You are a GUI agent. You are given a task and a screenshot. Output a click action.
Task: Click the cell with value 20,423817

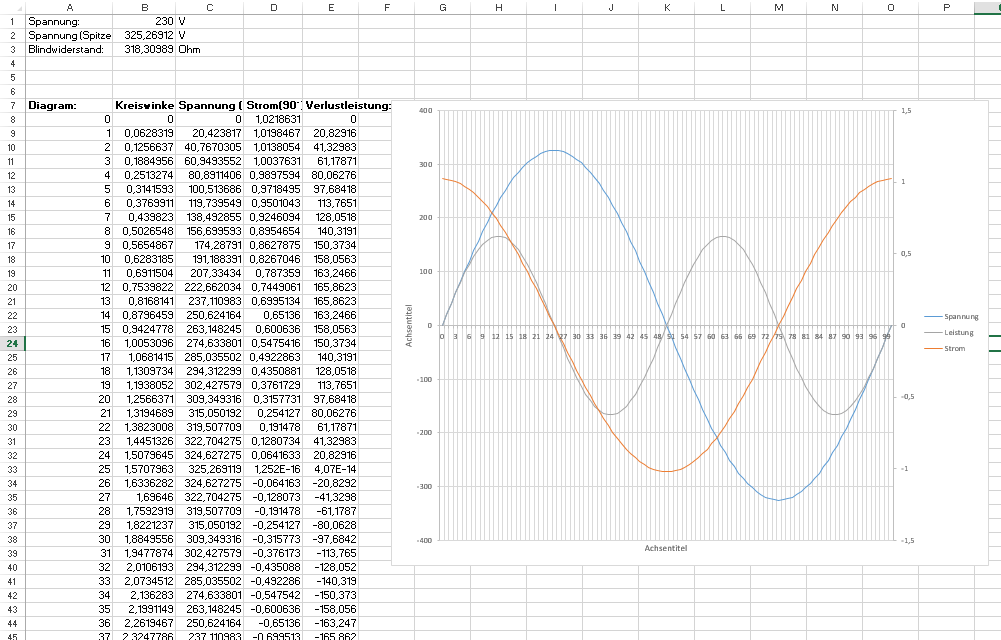(209, 133)
